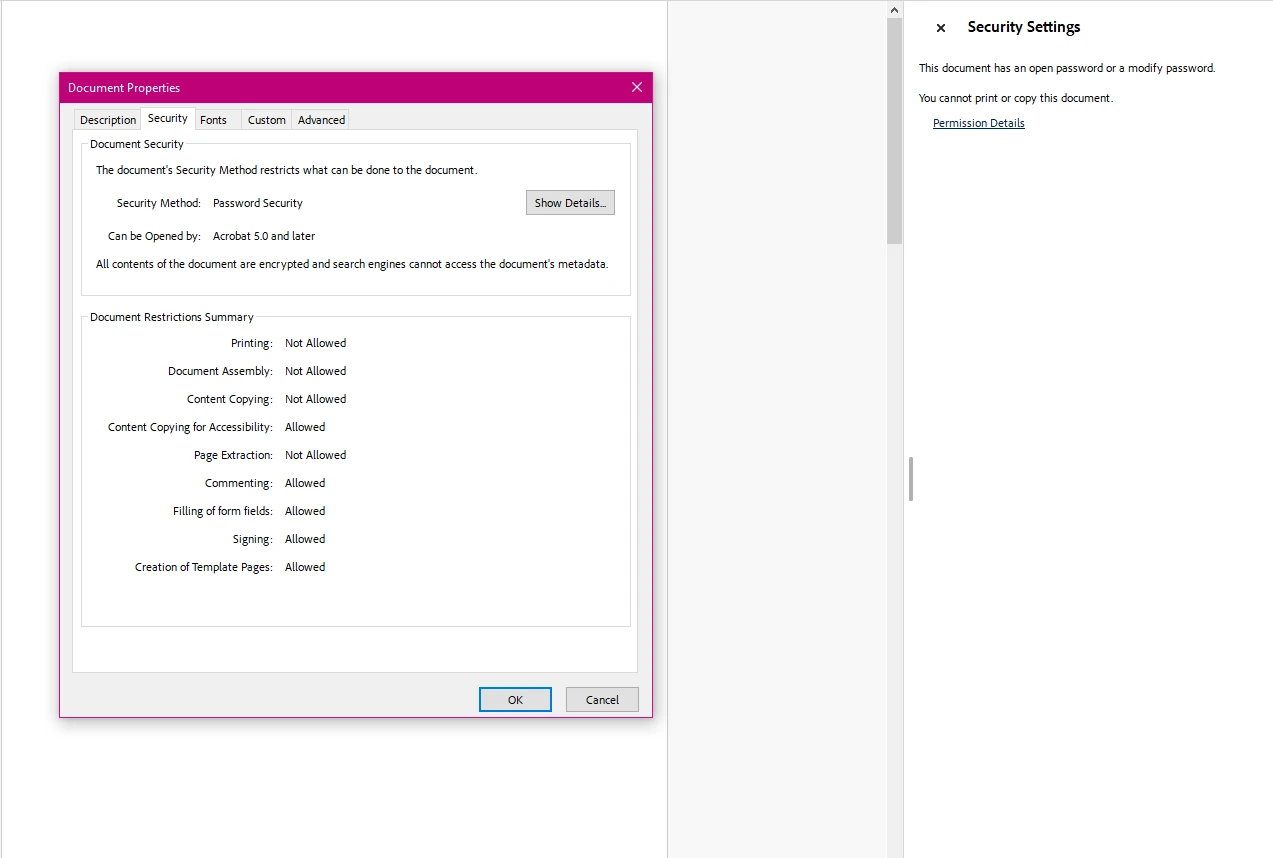1273x858 pixels.
Task: Click the thin scrollbar beside the Security Settings panel
Action: tap(910, 479)
